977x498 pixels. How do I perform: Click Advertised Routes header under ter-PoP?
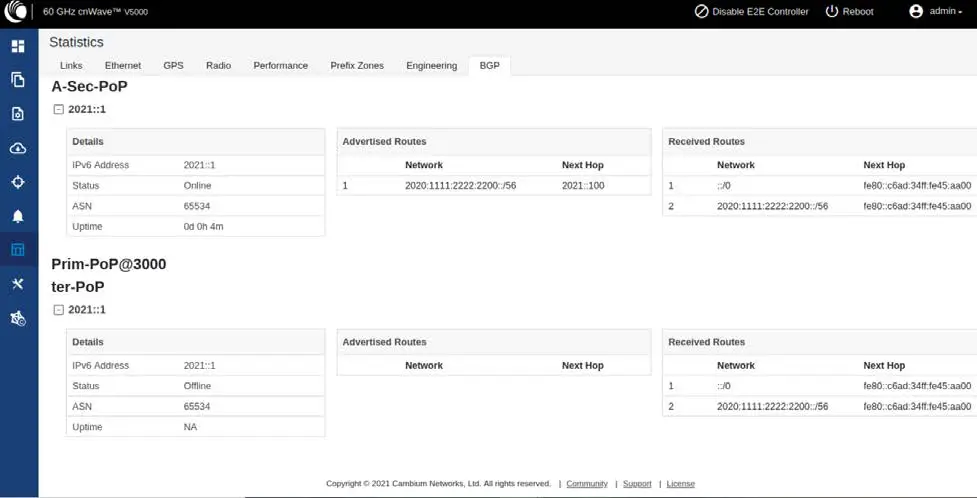click(384, 342)
